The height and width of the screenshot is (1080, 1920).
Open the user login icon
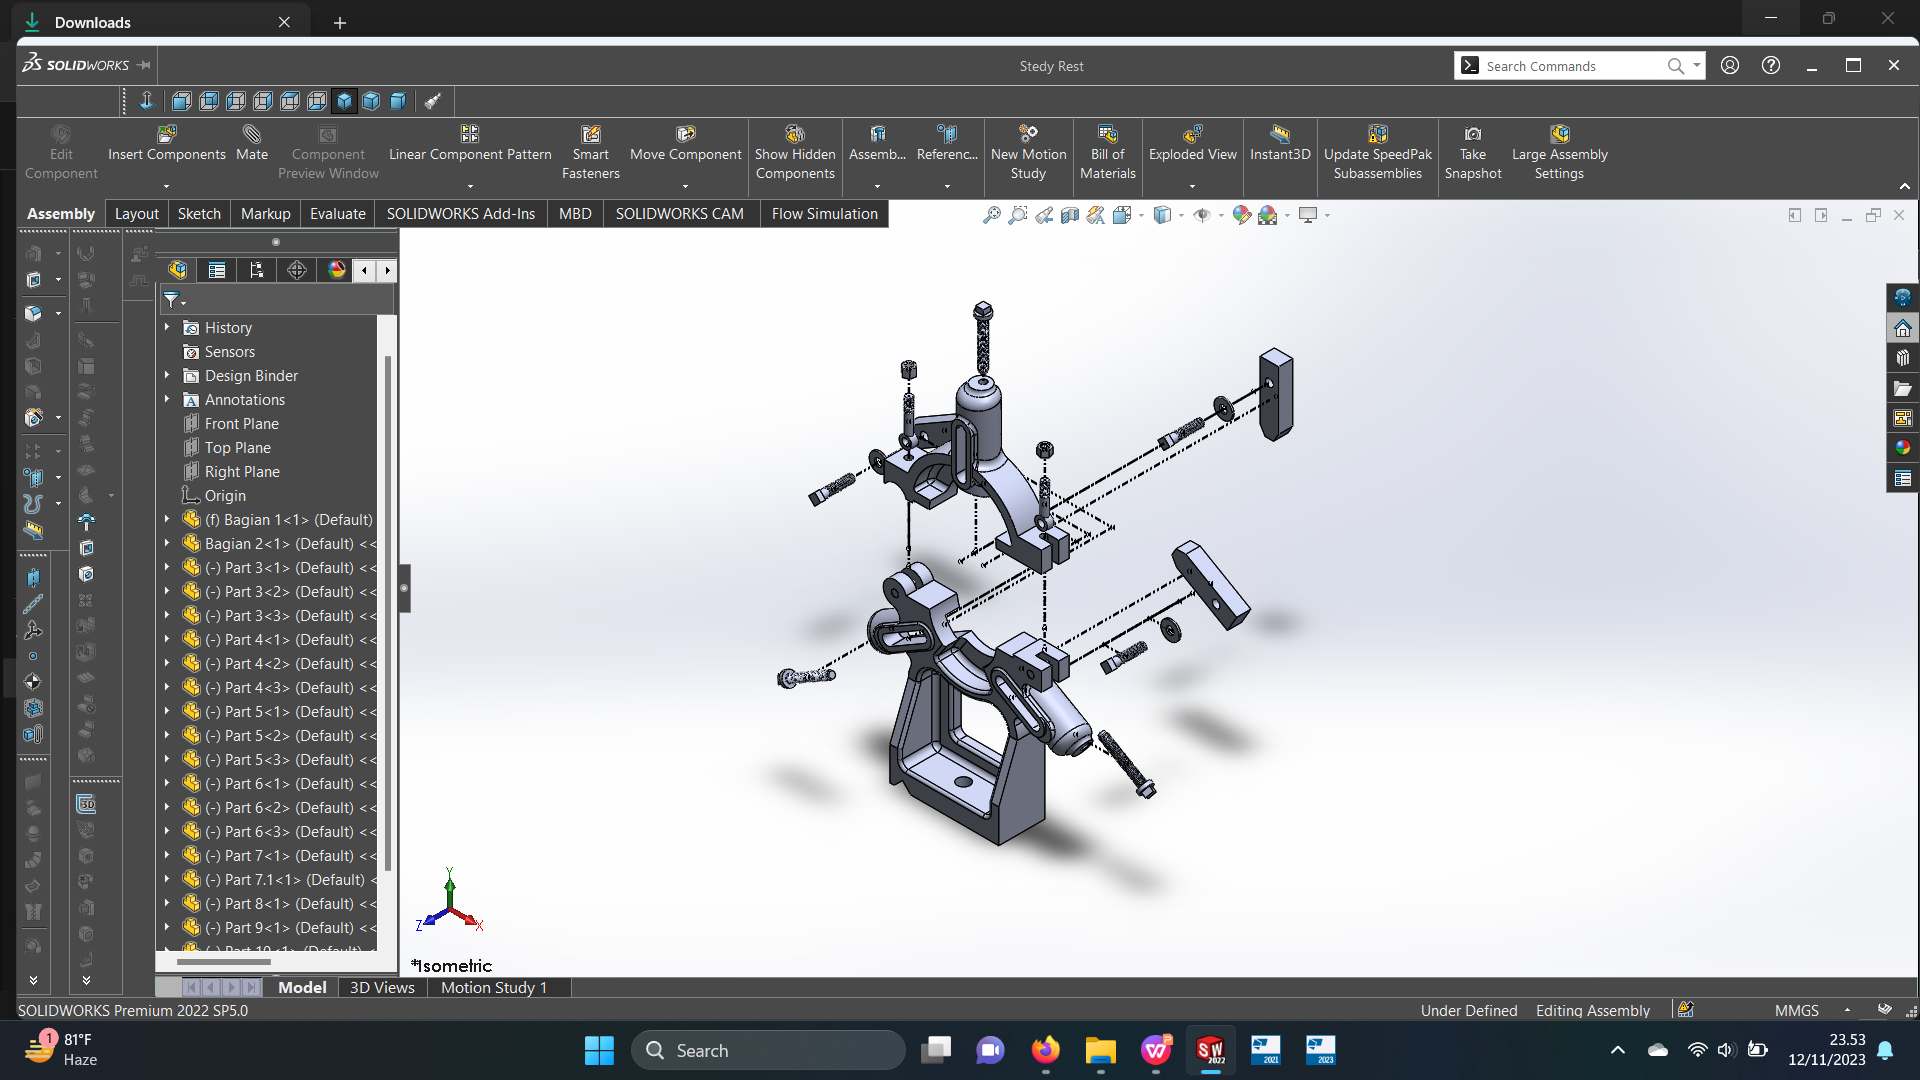1730,65
